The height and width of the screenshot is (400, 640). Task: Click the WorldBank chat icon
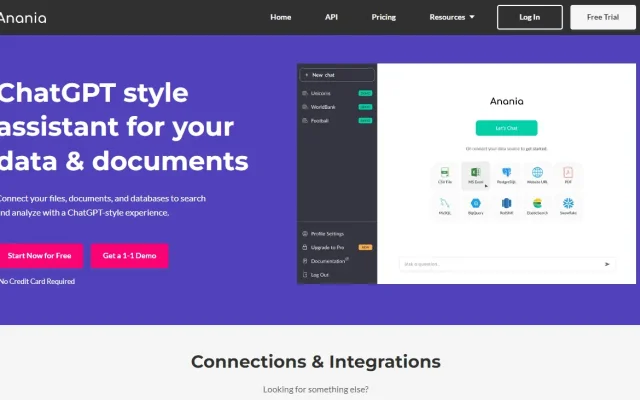(304, 107)
